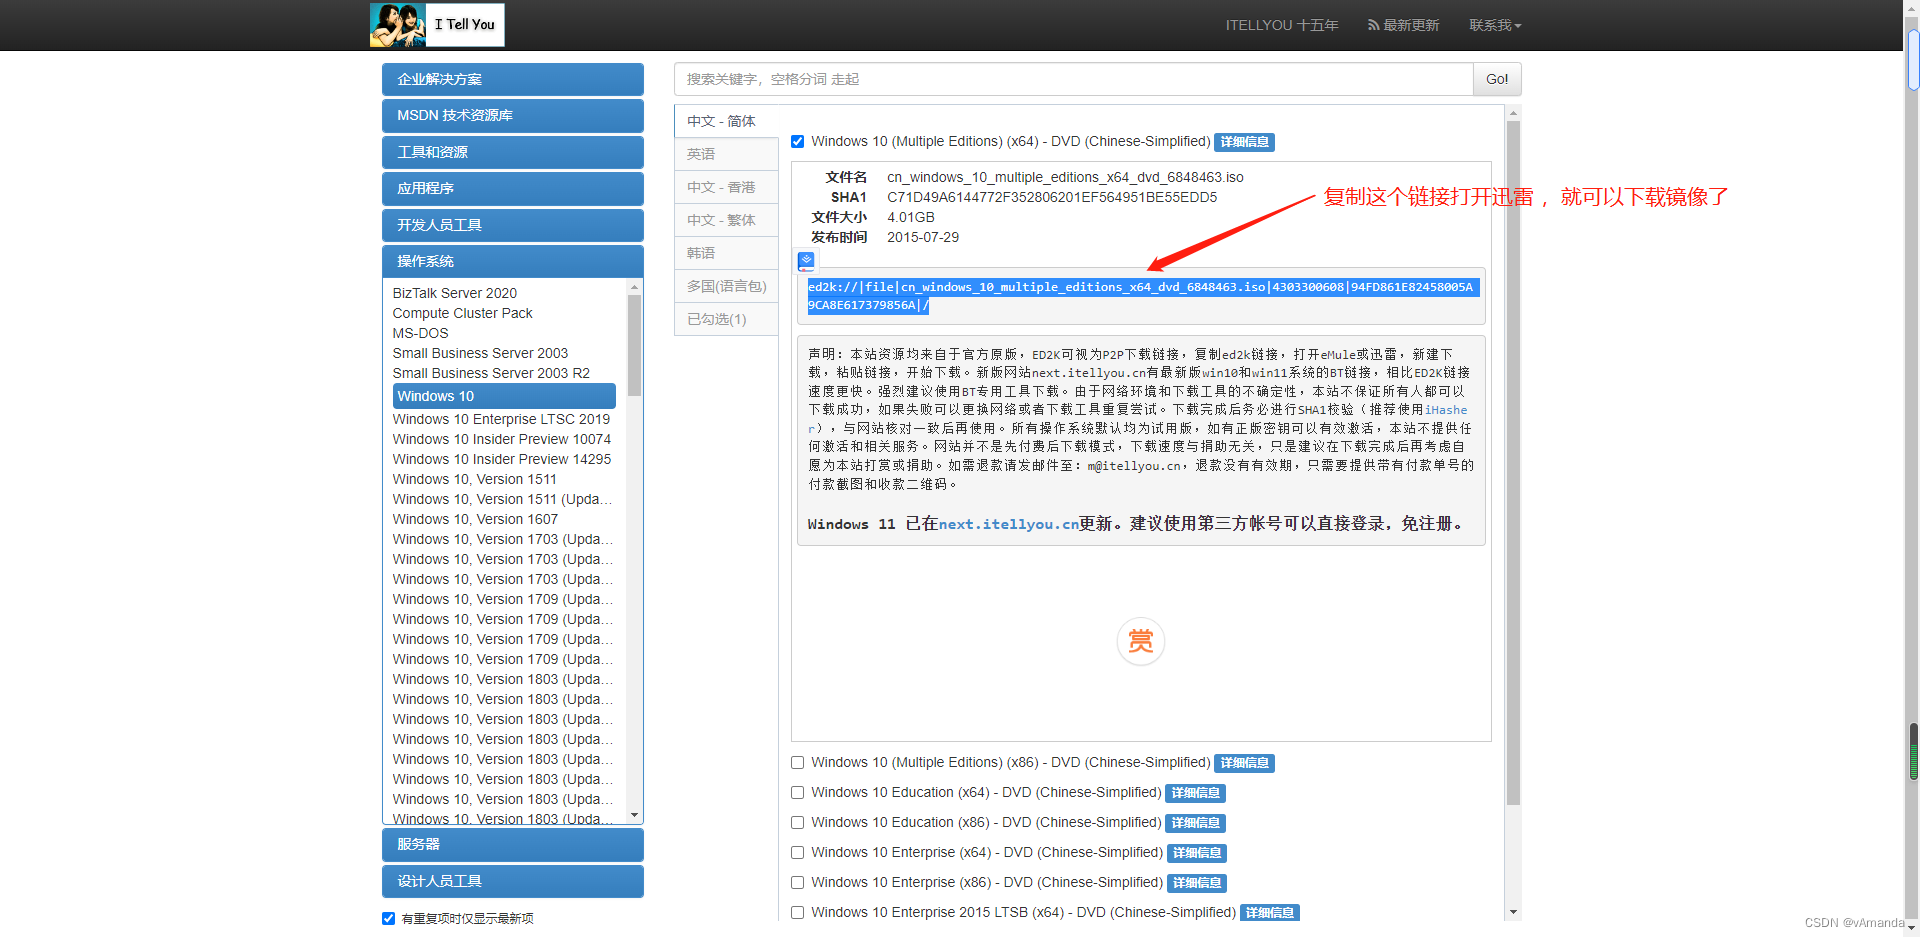The image size is (1920, 937).
Task: Click results panel scroll-down arrow
Action: tap(1513, 912)
